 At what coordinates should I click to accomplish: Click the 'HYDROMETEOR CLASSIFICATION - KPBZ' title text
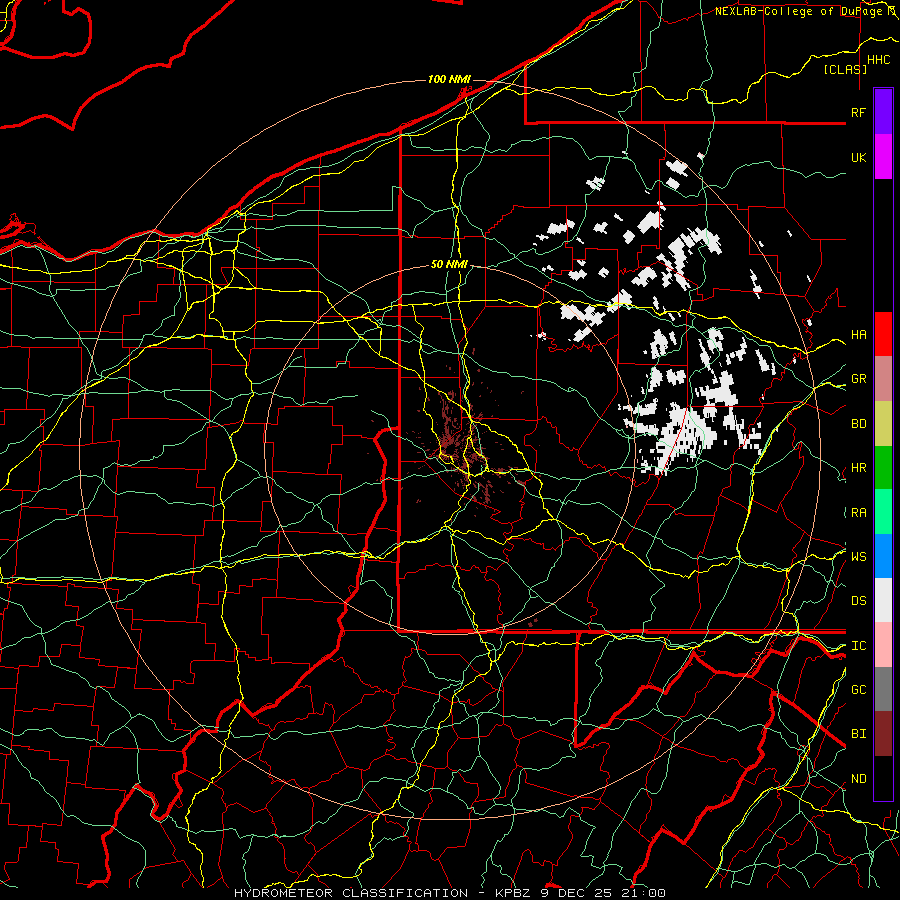point(385,893)
